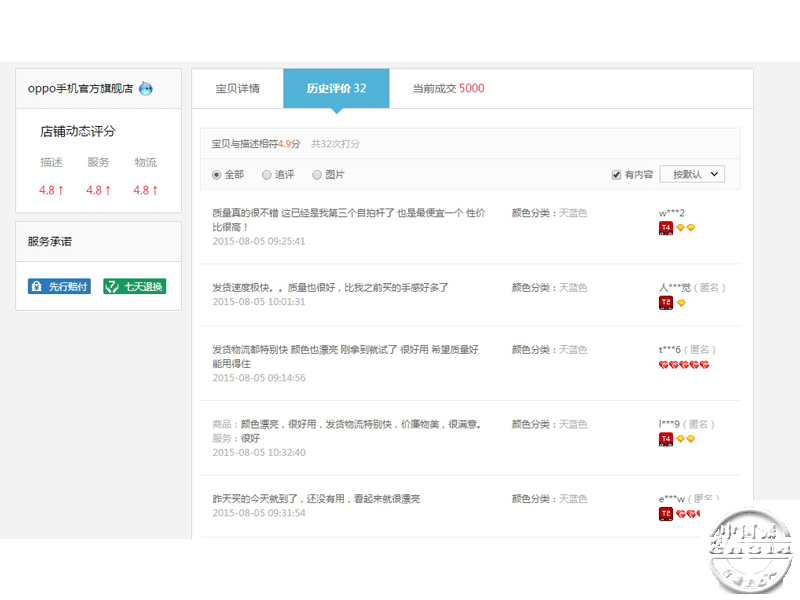
Task: Click the red arrow beside 物流 score 4.8
Action: pyautogui.click(x=155, y=191)
